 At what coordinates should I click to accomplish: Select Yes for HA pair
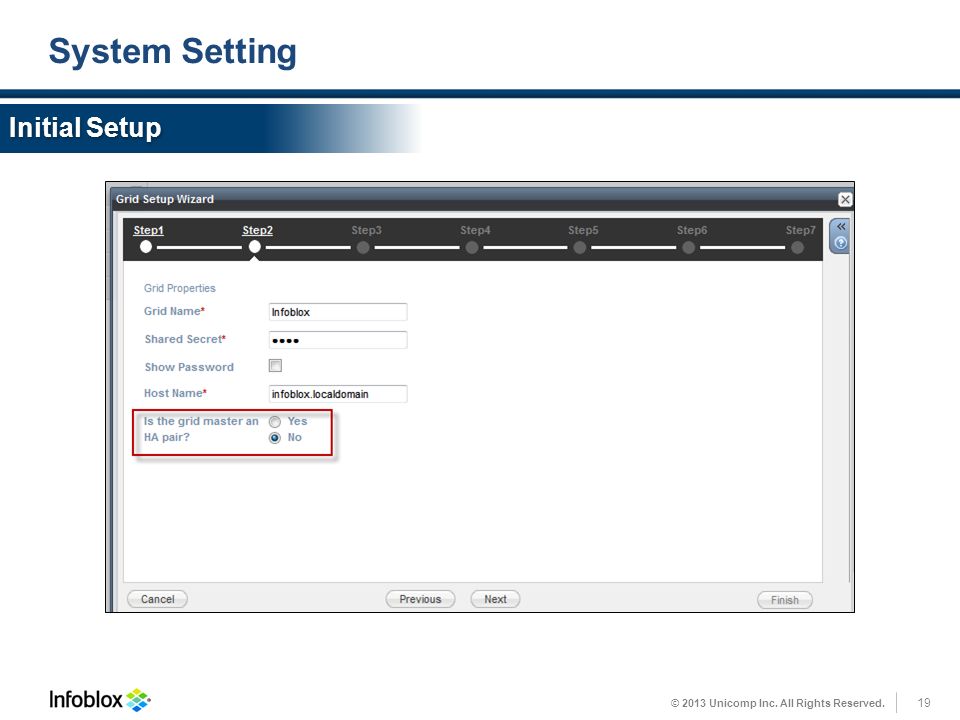(275, 422)
